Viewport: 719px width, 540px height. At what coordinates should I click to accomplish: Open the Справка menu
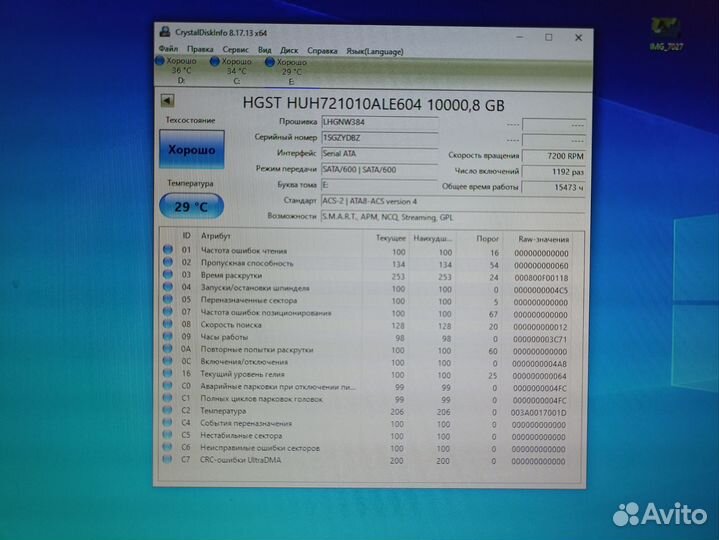(322, 50)
